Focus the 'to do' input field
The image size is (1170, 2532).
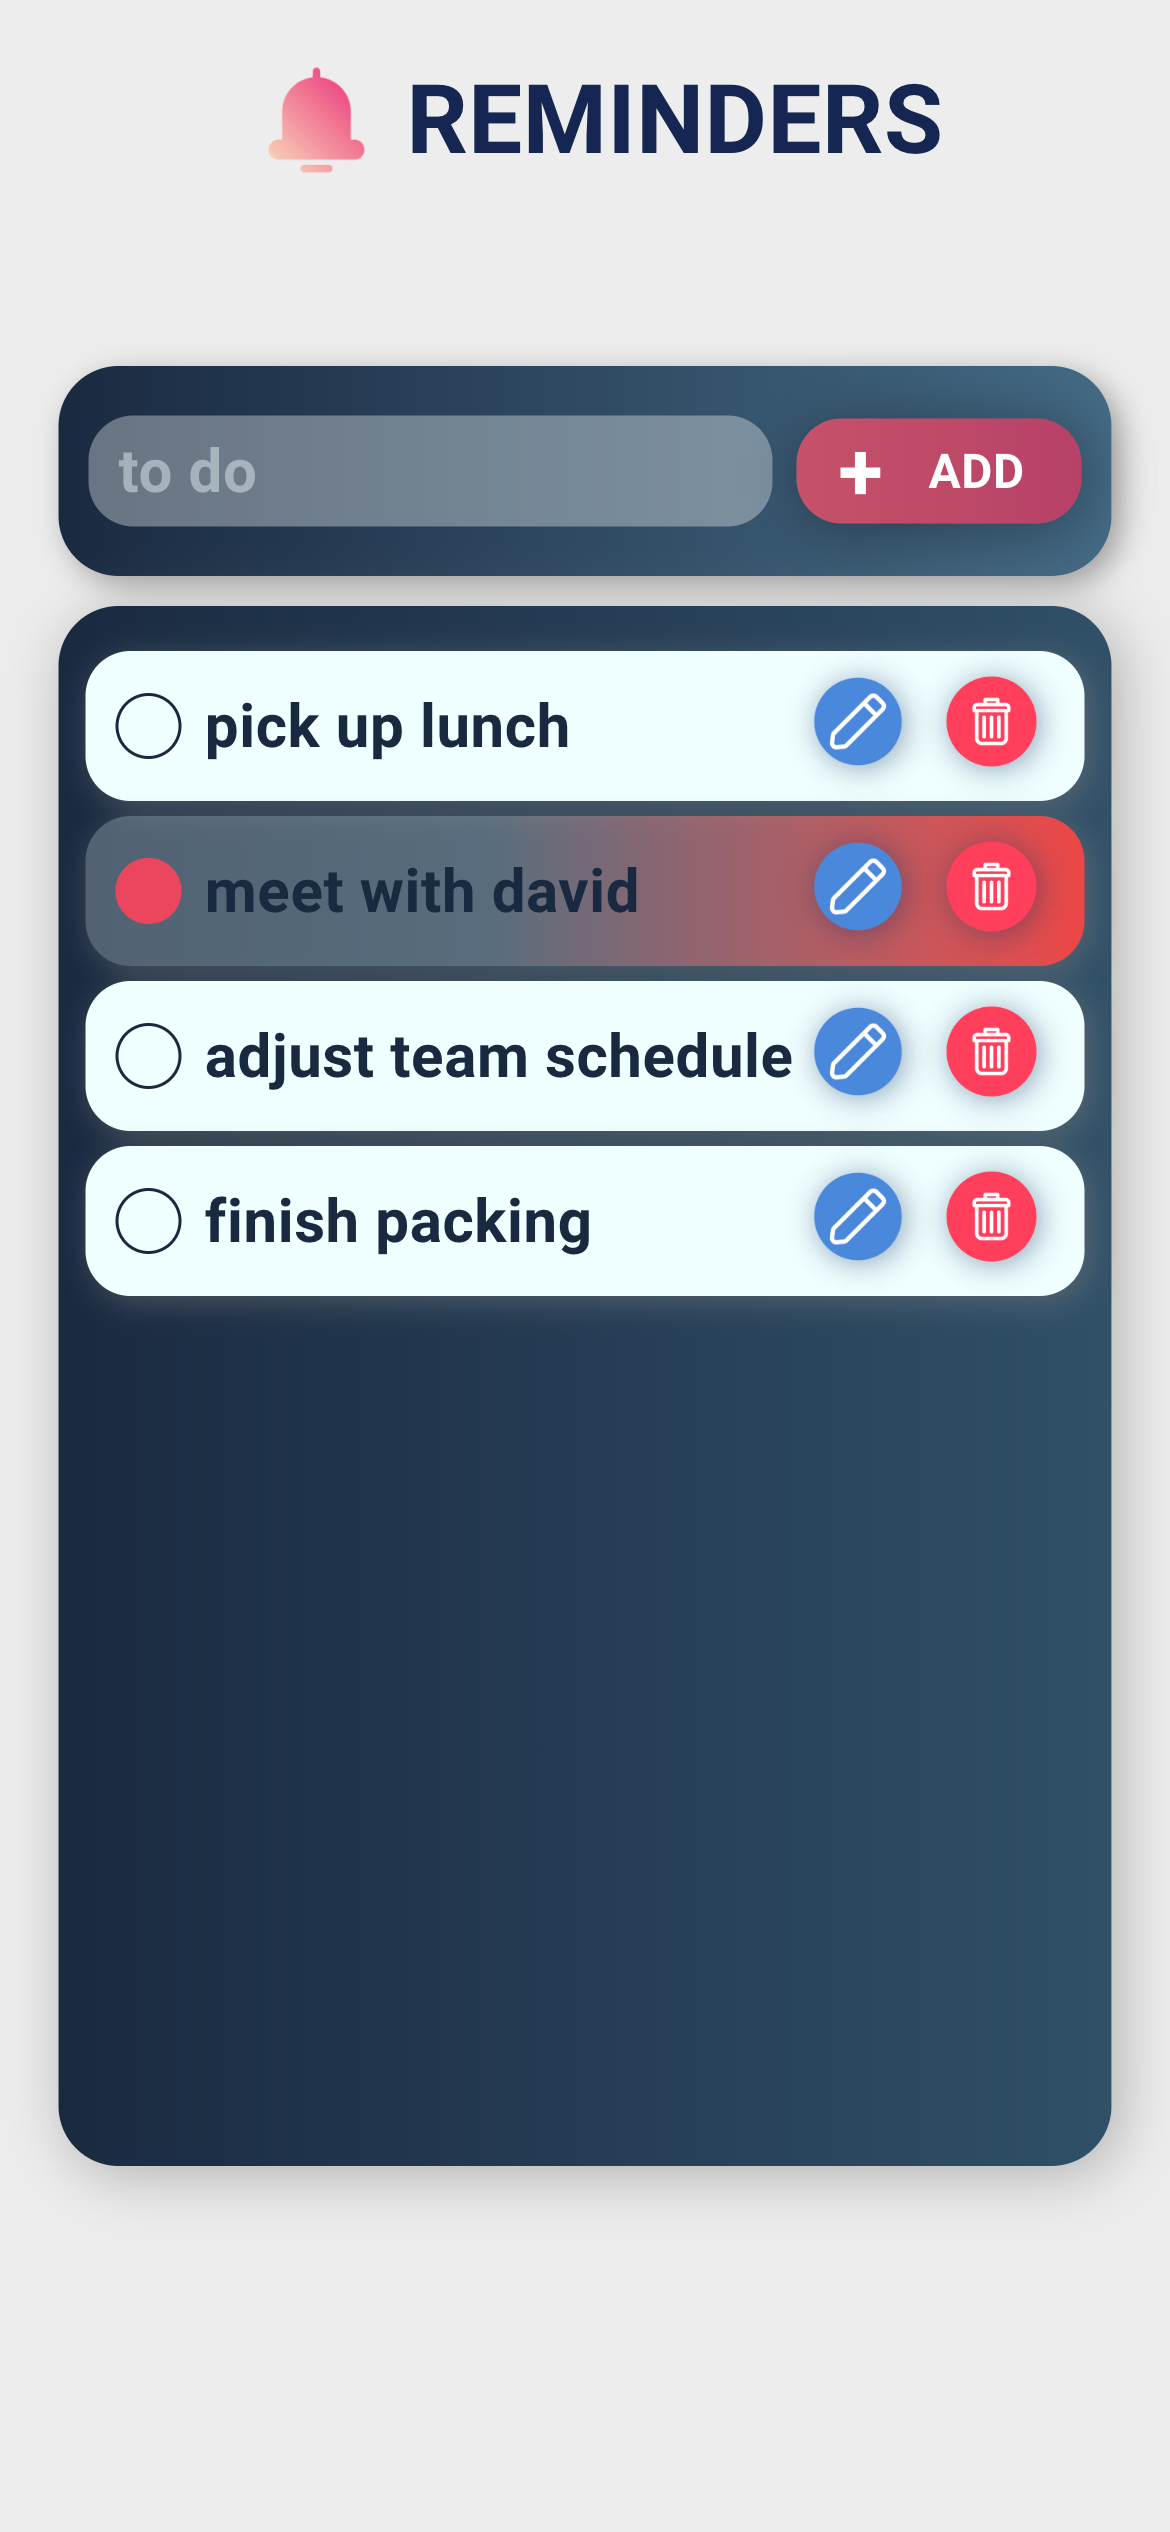[430, 471]
